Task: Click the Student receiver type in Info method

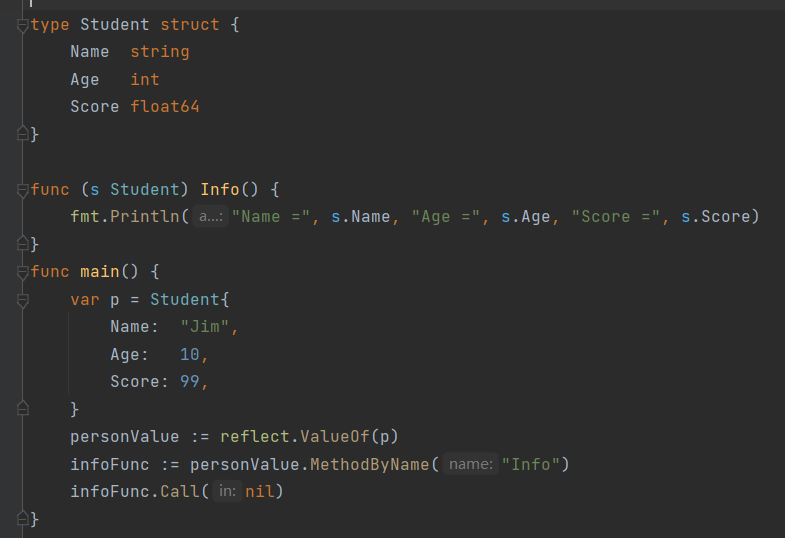Action: (x=145, y=189)
